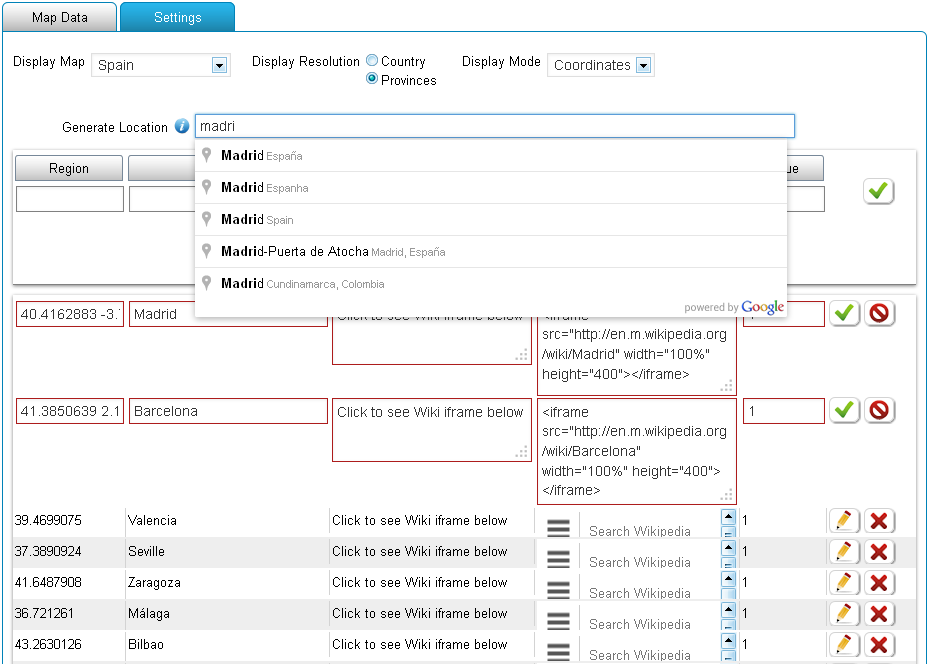This screenshot has width=929, height=664.
Task: Focus the Generate Location search field
Action: click(495, 126)
